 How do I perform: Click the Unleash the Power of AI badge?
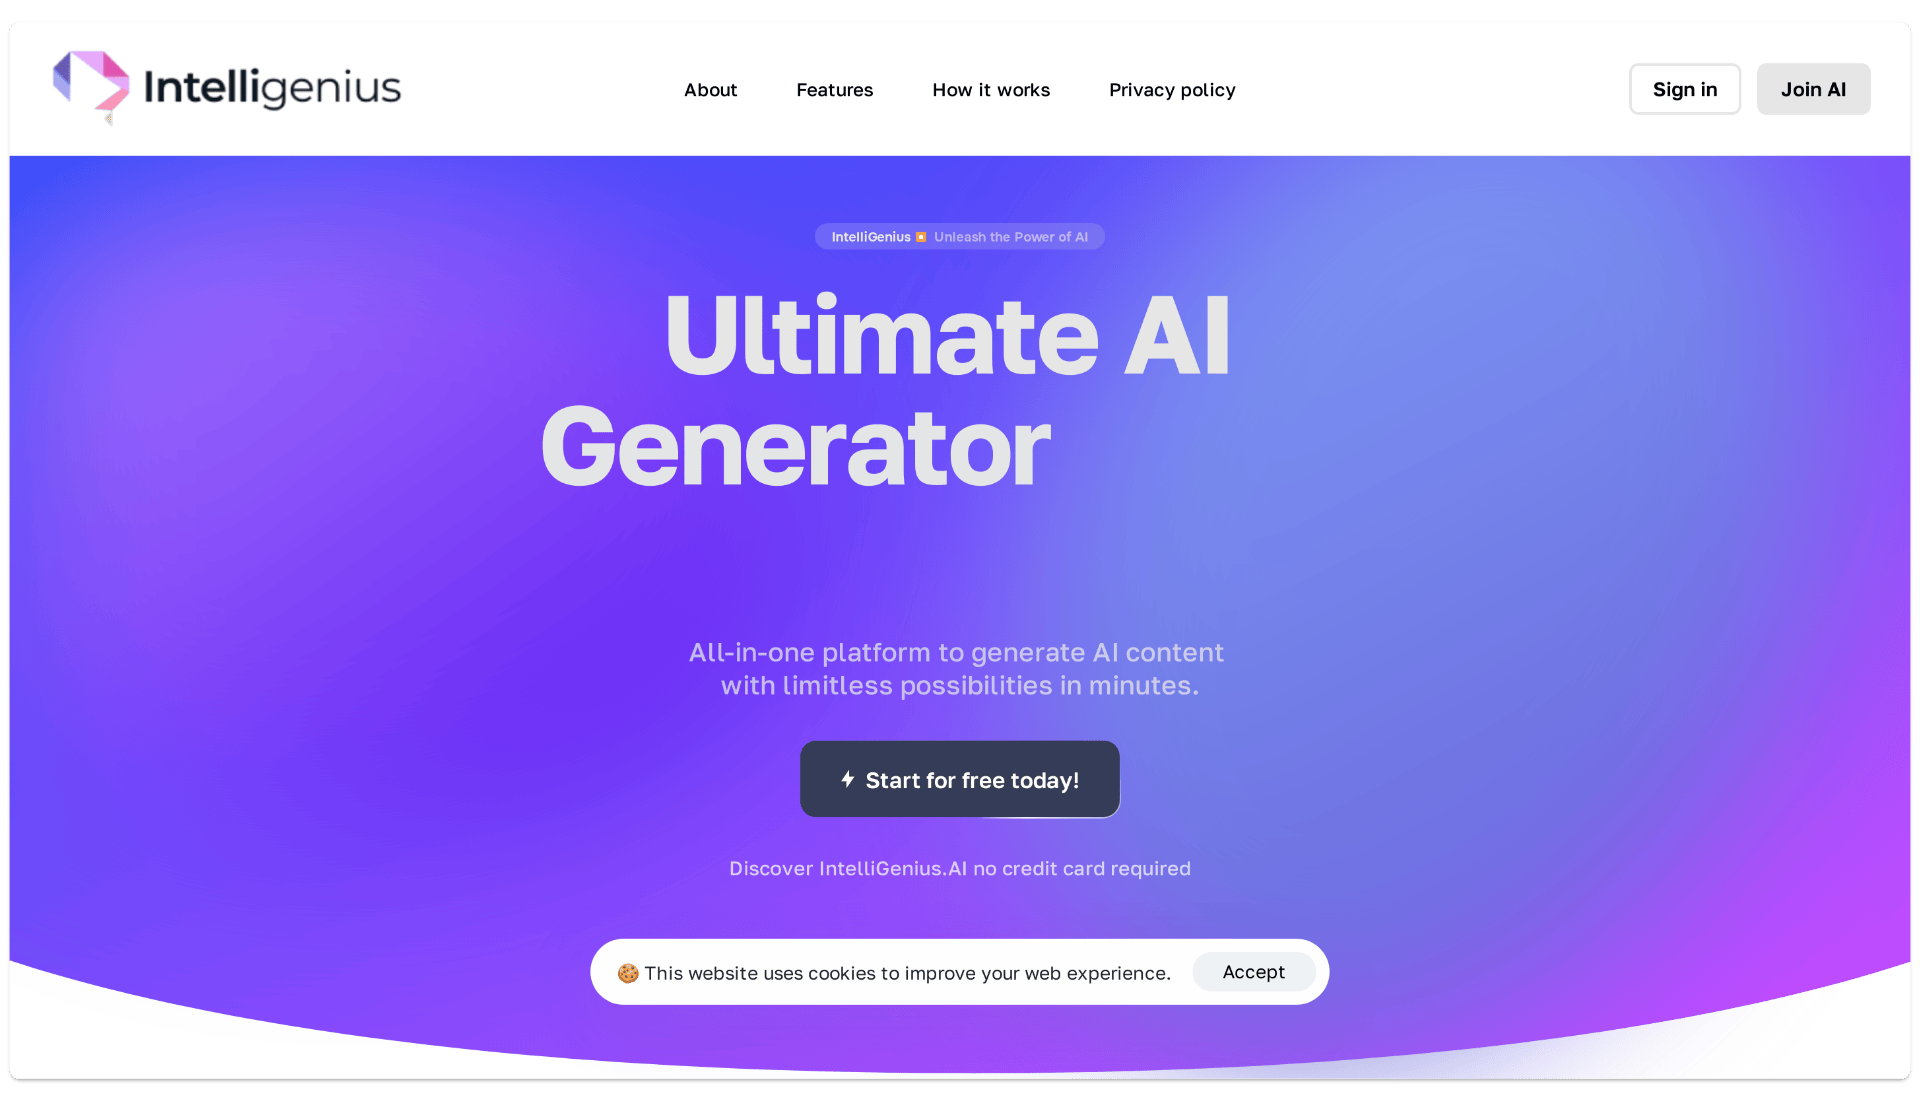[960, 236]
